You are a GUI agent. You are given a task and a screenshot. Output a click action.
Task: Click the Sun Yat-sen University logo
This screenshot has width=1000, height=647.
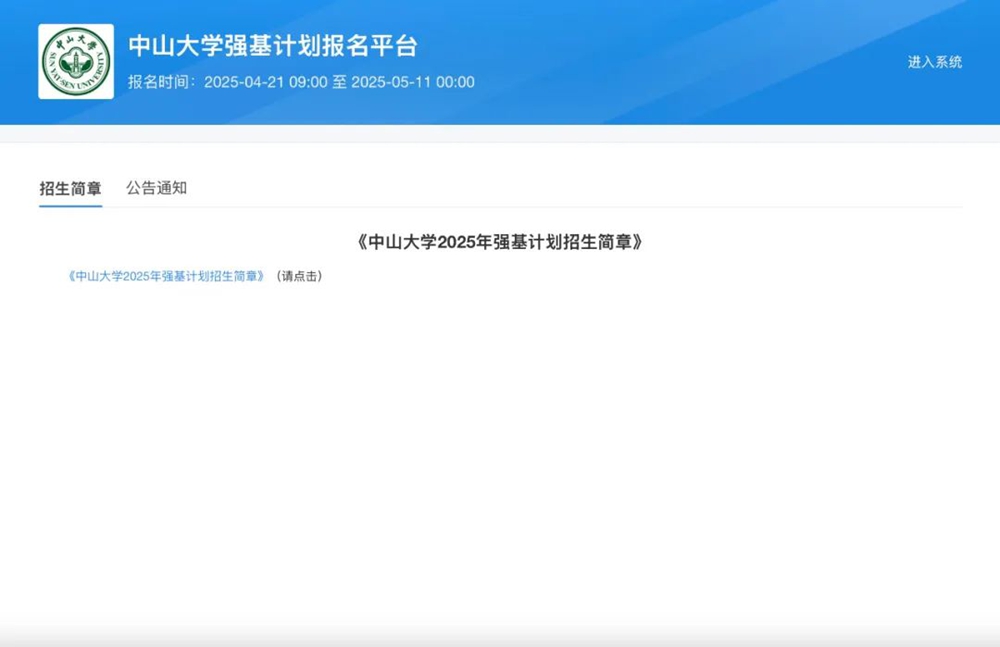point(76,61)
